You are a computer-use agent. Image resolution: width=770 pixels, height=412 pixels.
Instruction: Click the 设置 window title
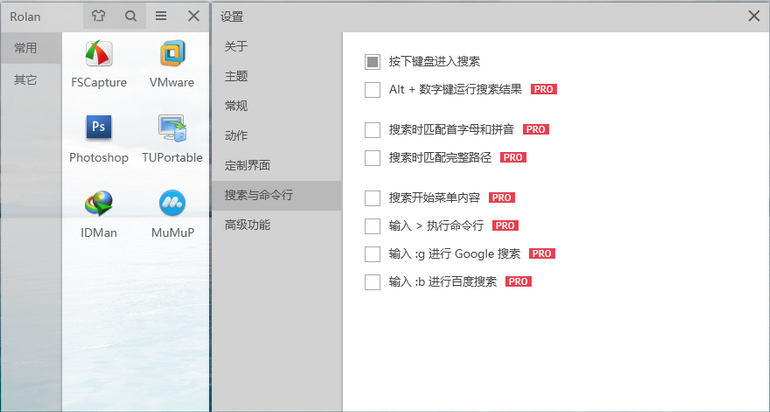[x=232, y=17]
